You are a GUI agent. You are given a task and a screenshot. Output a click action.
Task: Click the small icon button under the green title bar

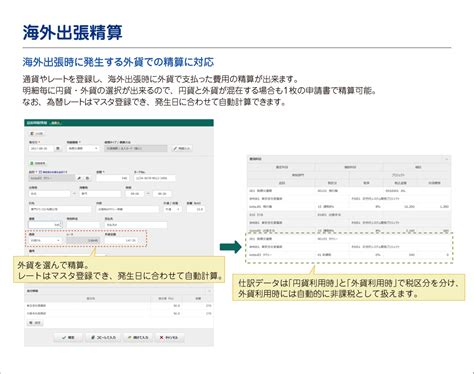pos(36,134)
